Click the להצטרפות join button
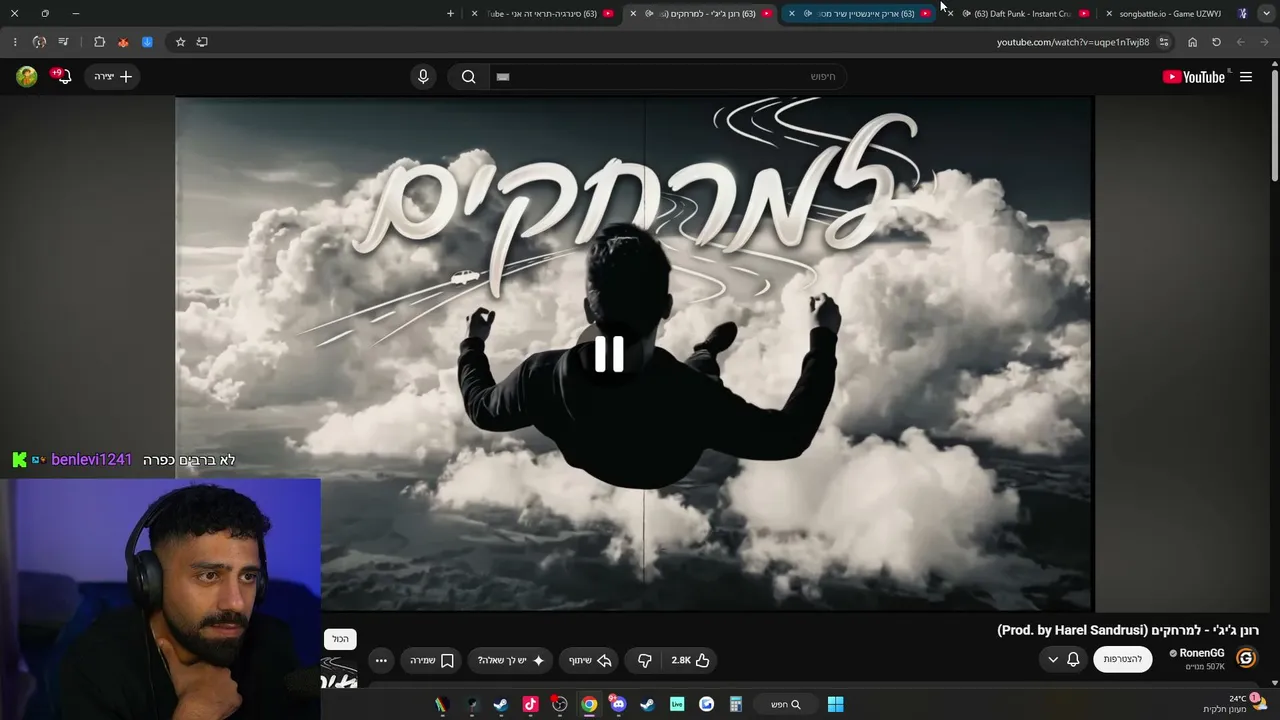The image size is (1280, 720). coord(1123,659)
